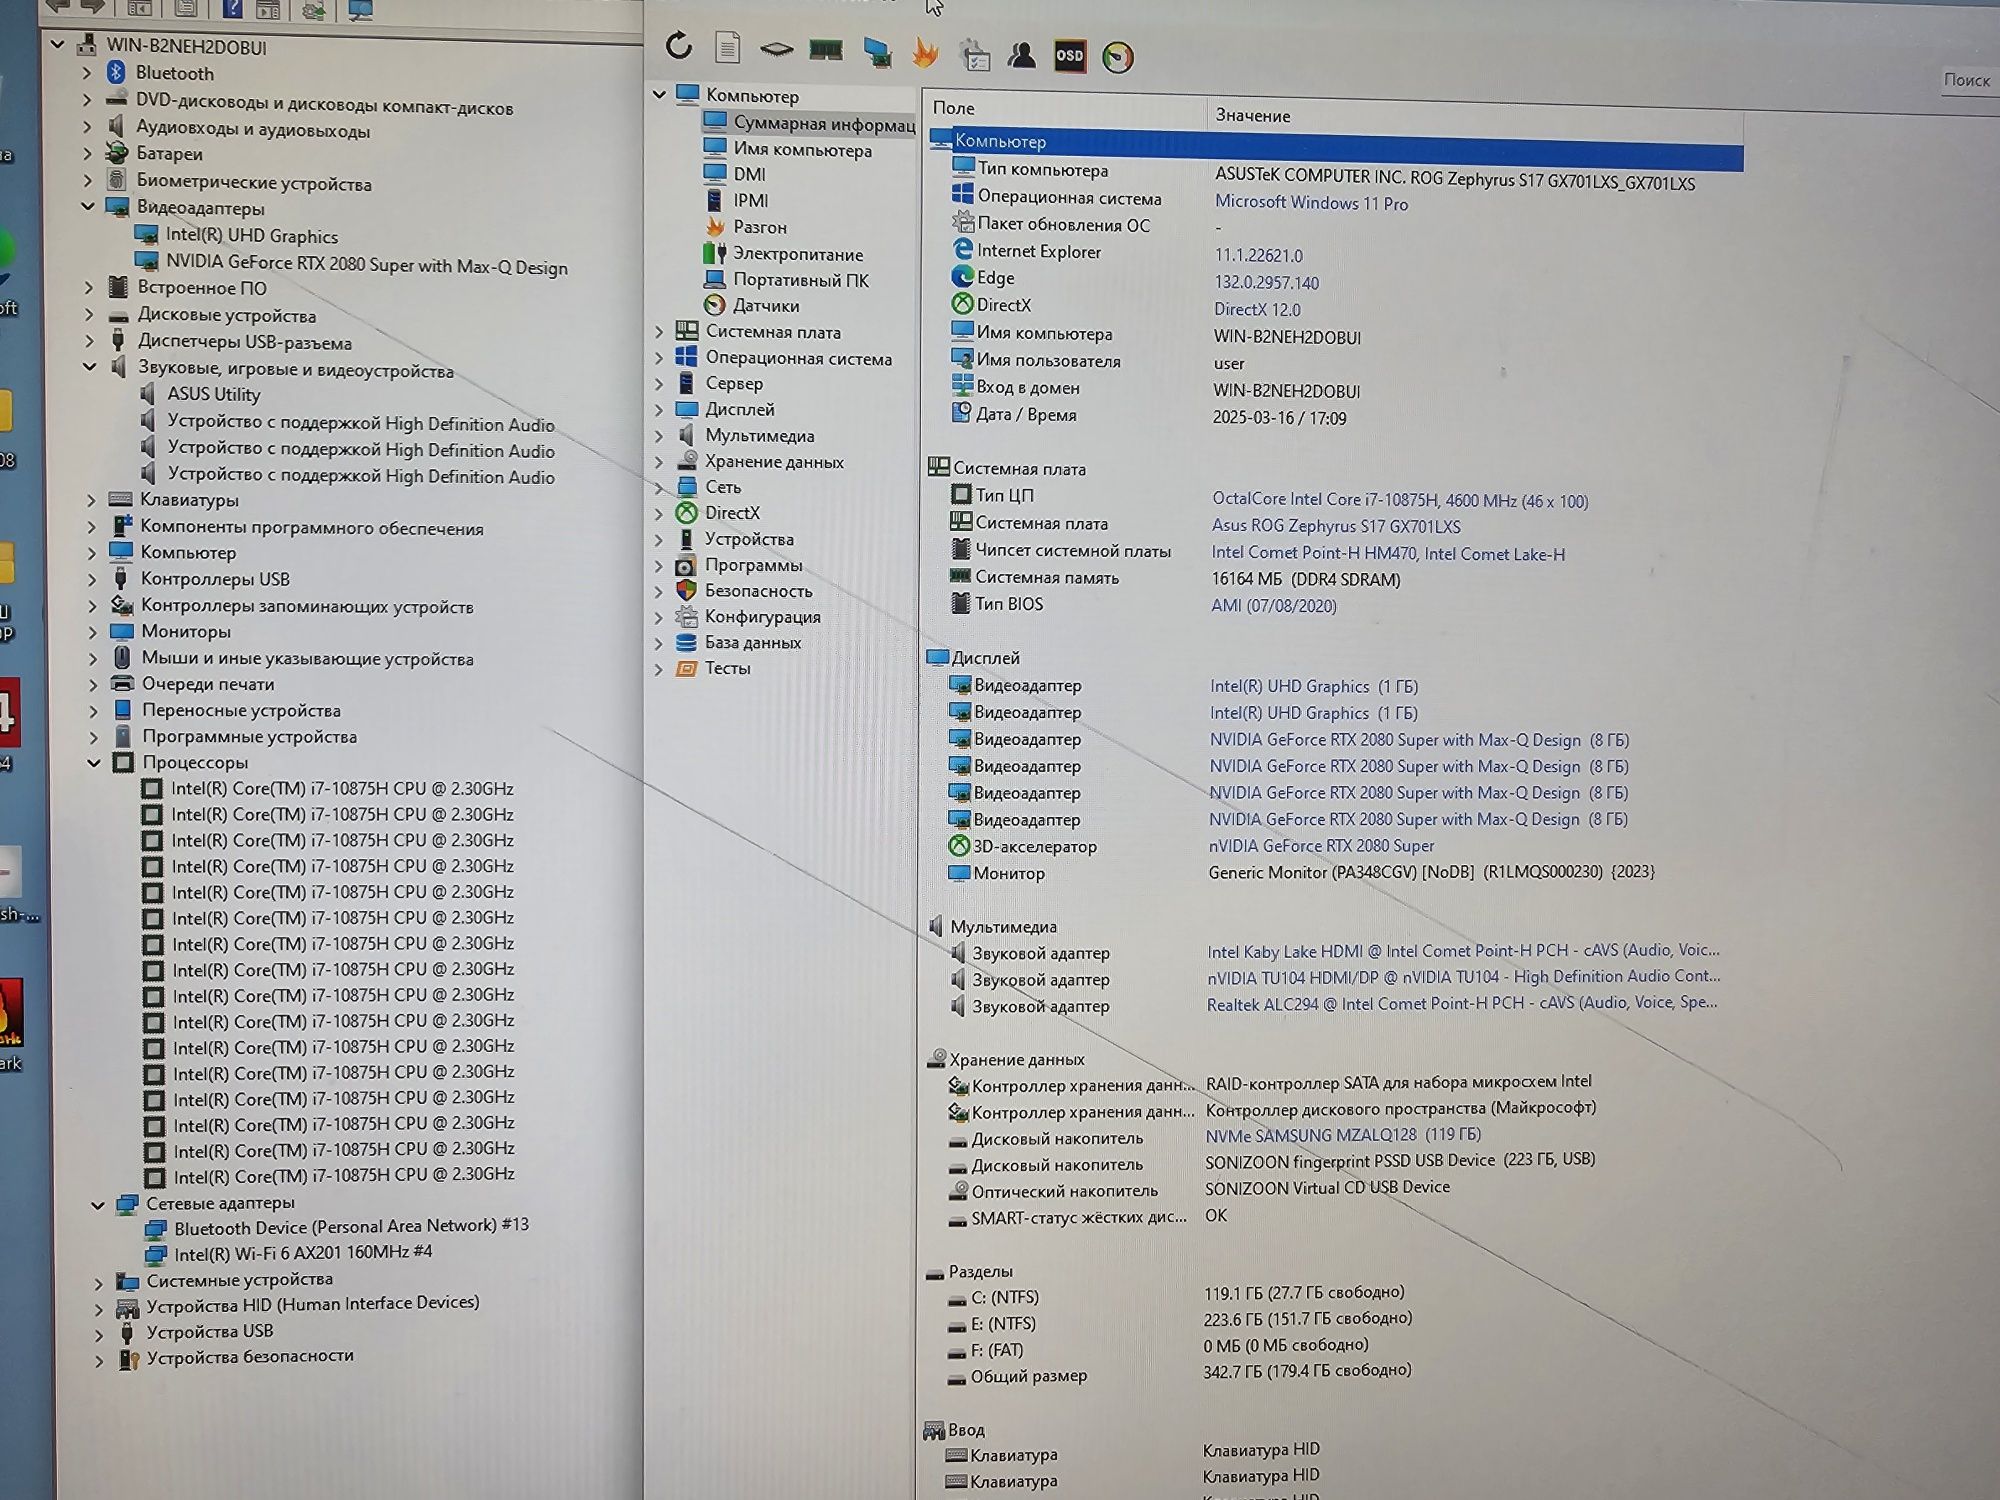Collapse the Процессоры node
Viewport: 2000px width, 1500px height.
click(x=94, y=762)
